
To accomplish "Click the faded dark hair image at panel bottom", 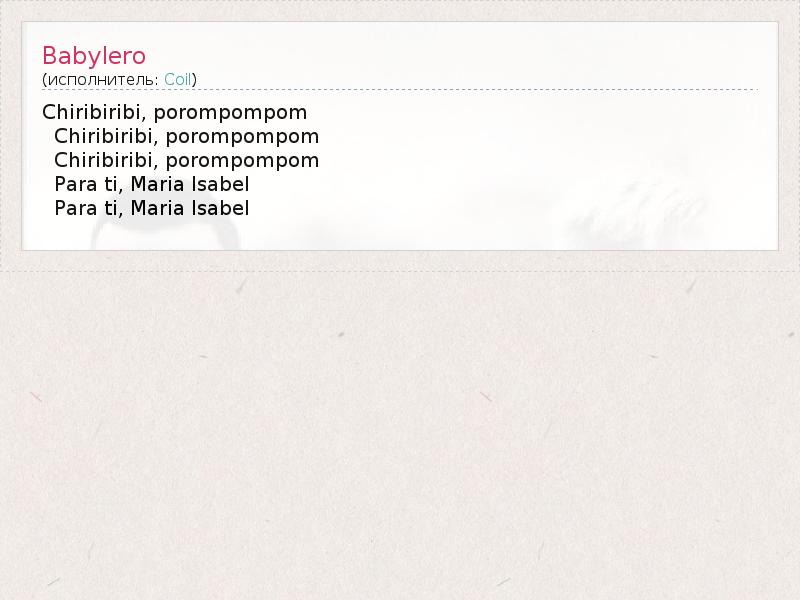I will (x=165, y=235).
